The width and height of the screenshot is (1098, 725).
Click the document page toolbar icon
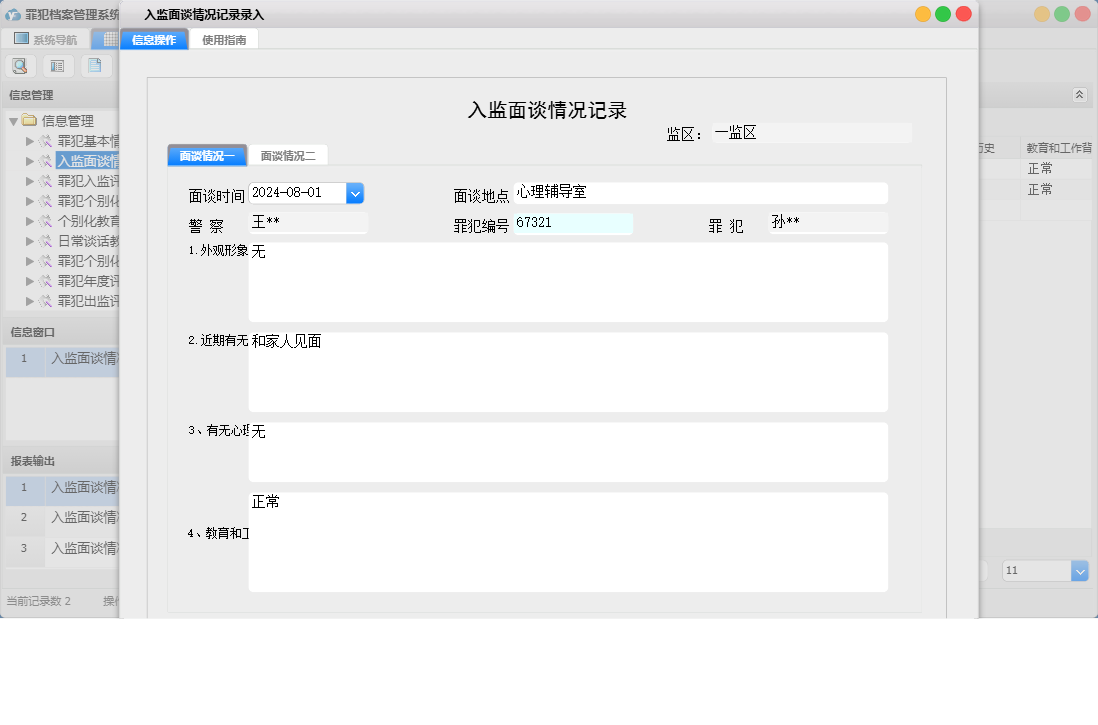(95, 66)
